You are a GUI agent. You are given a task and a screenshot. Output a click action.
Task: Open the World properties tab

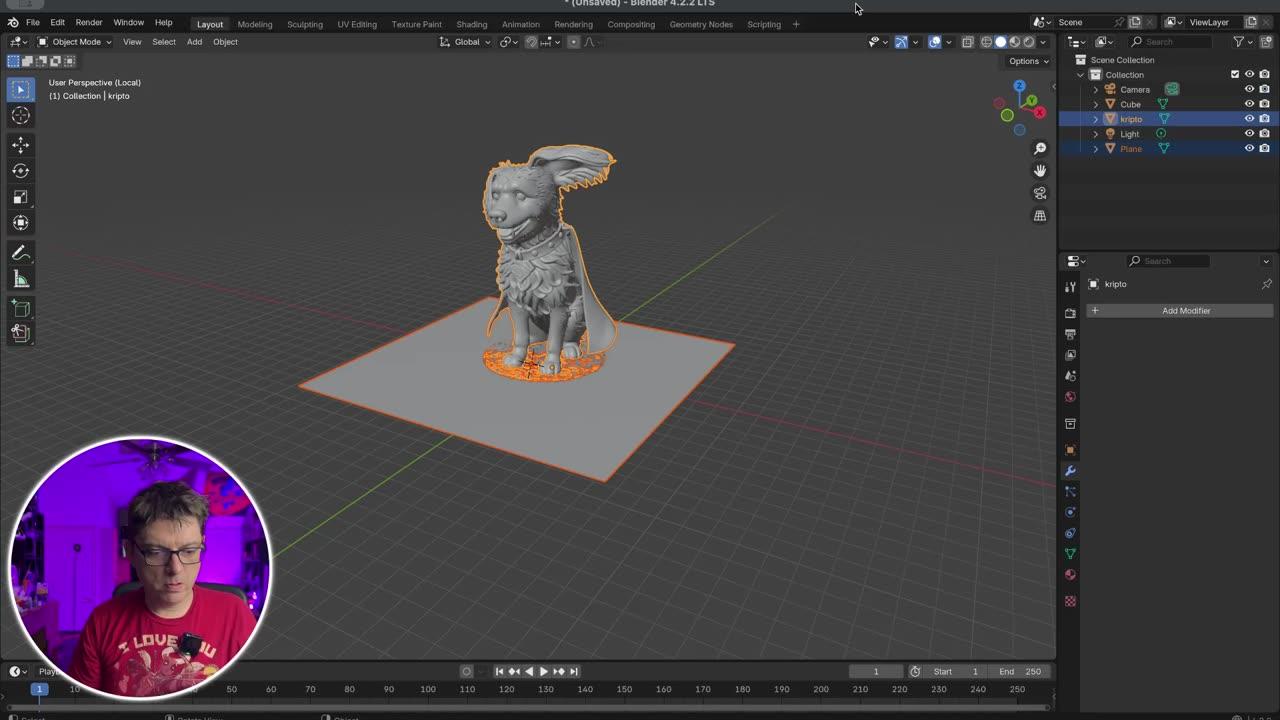point(1070,397)
